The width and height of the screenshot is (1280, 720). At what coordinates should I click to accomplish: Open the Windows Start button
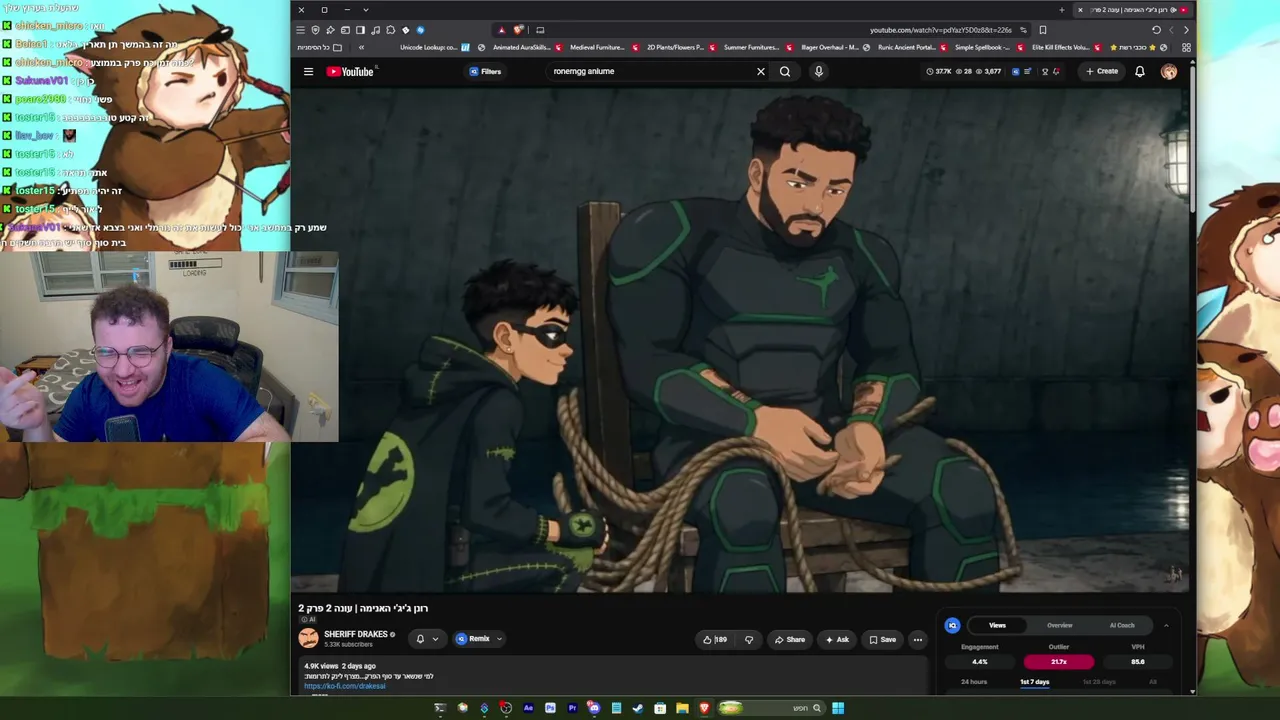coord(838,708)
